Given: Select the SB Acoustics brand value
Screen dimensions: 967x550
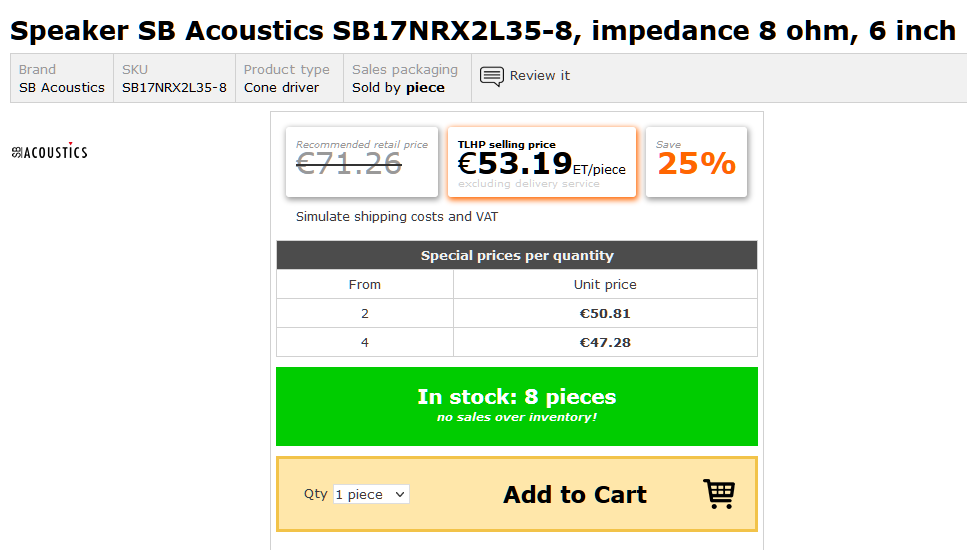Looking at the screenshot, I should tap(62, 88).
